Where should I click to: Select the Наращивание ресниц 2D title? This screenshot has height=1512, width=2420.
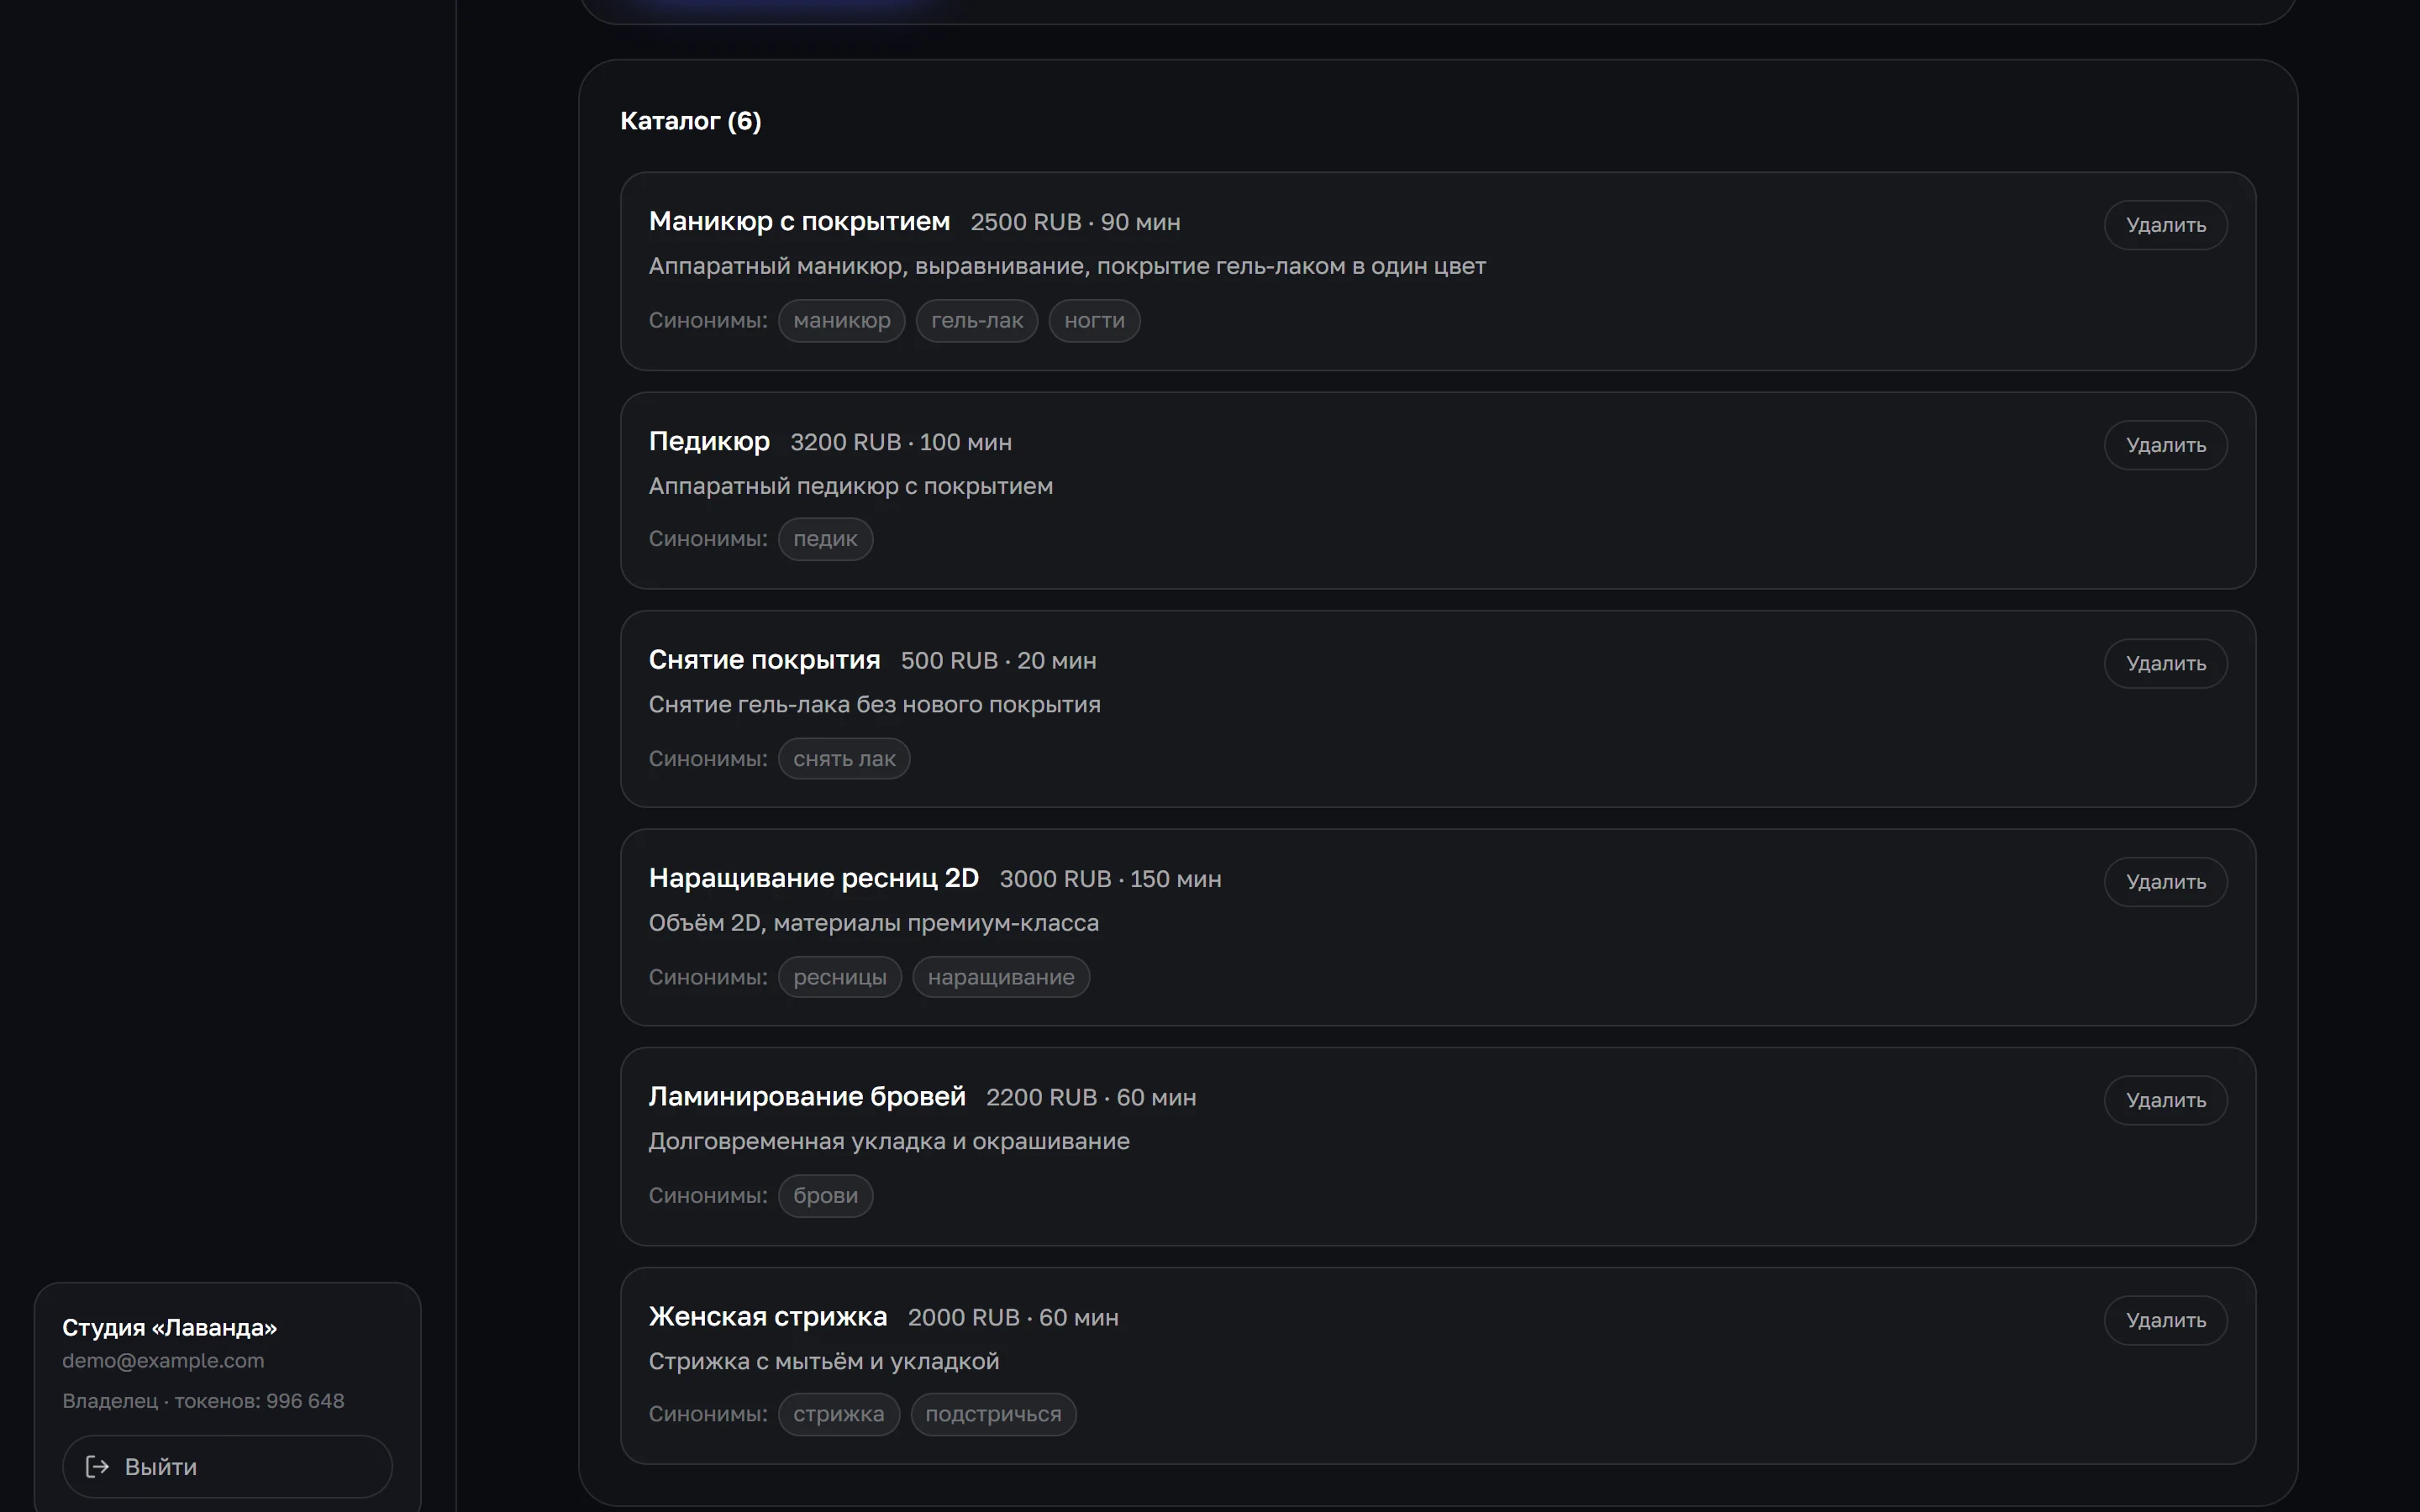[x=813, y=878]
